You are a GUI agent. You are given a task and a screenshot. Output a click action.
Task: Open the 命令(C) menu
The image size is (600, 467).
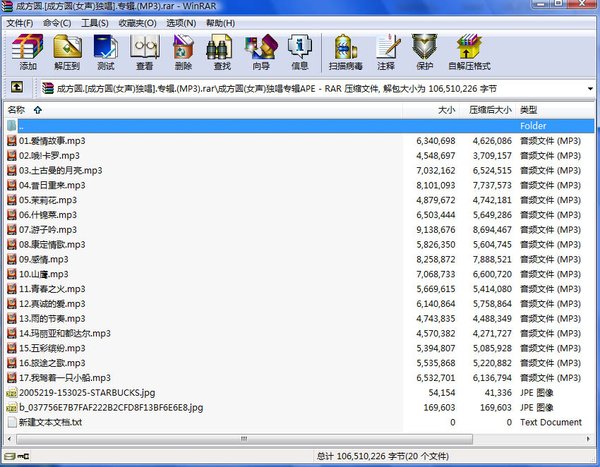pyautogui.click(x=57, y=23)
